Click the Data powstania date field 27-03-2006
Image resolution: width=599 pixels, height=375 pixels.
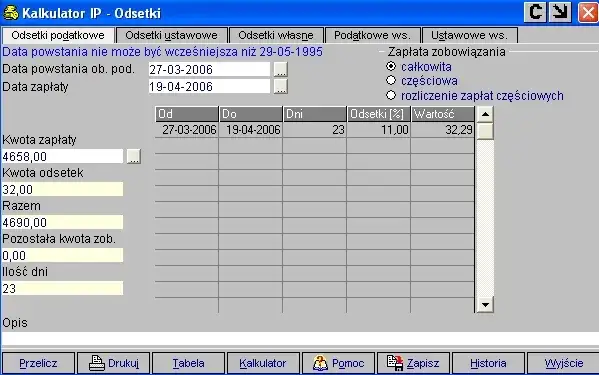(x=209, y=70)
